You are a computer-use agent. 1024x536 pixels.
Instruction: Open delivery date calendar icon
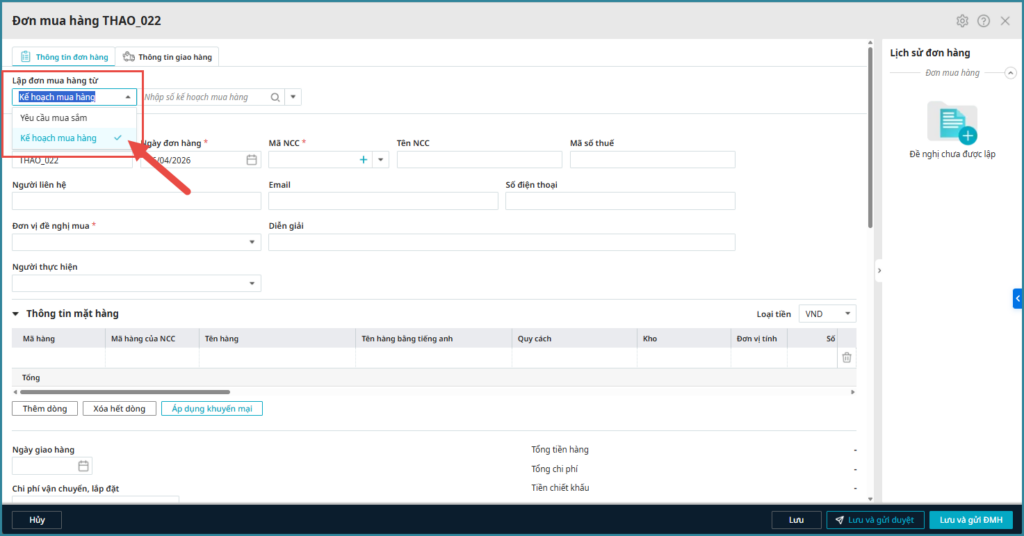pyautogui.click(x=84, y=466)
